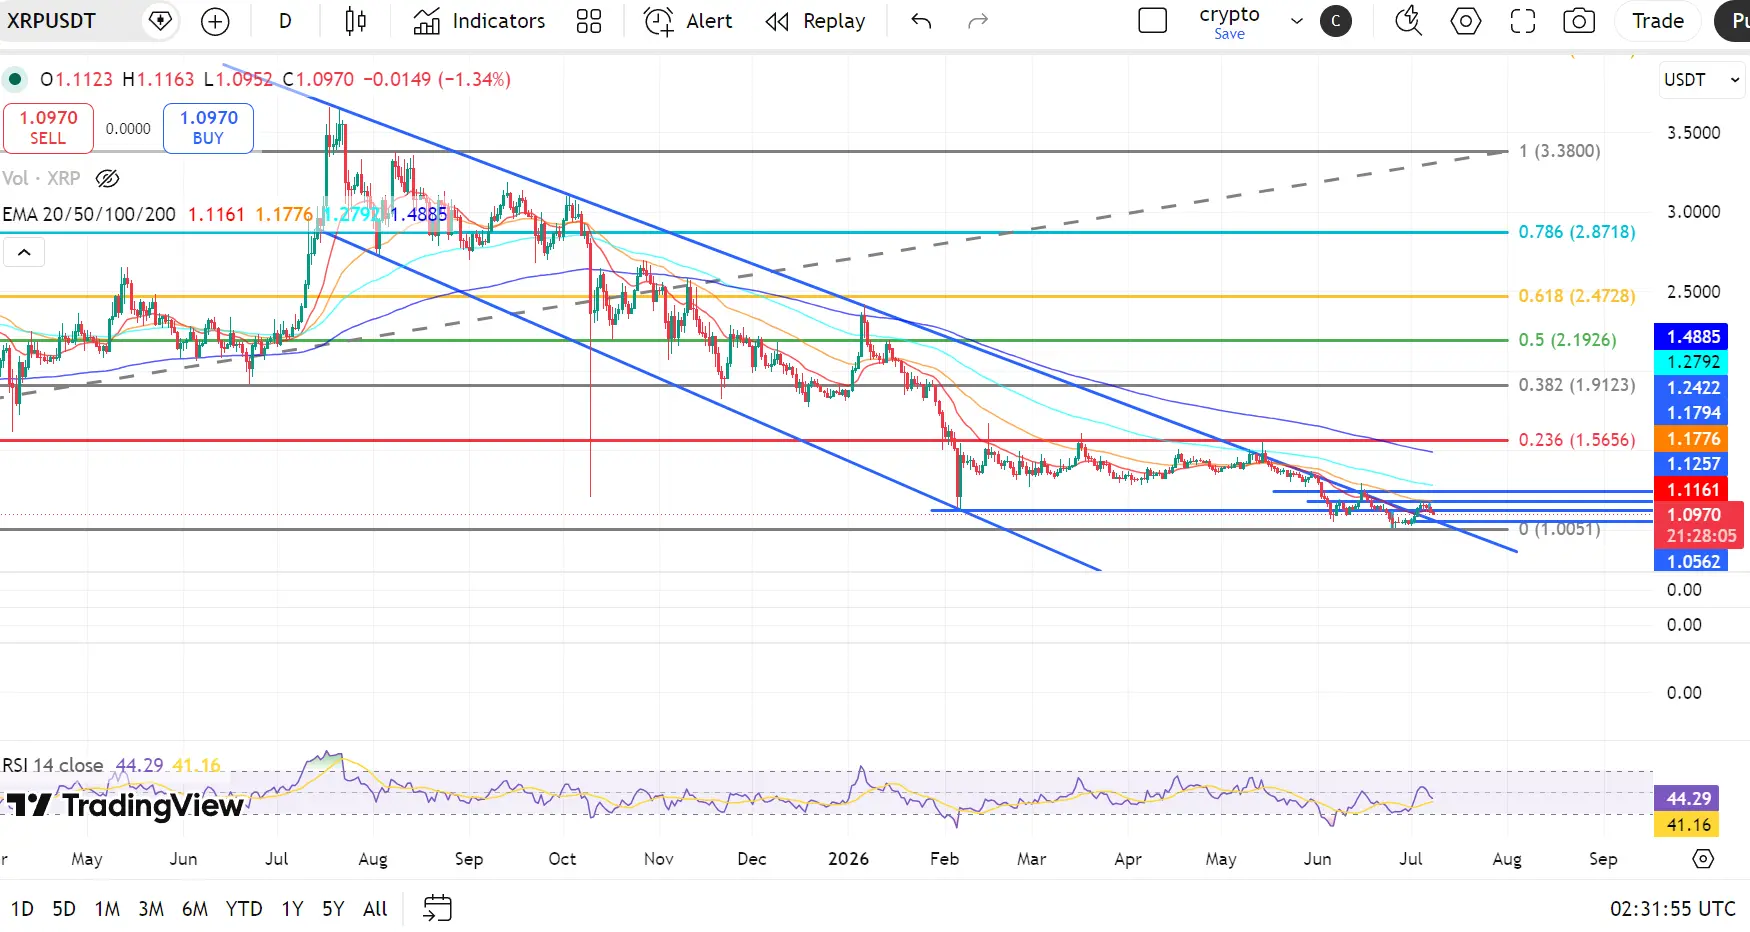Viewport: 1750px width, 932px height.
Task: Click the shield icon next to XRPUSDT
Action: click(160, 21)
